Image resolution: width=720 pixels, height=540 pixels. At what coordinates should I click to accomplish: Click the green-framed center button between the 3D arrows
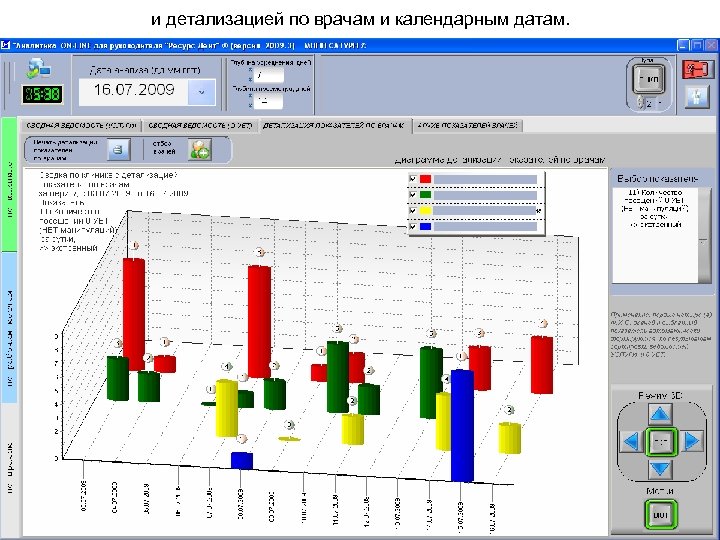click(x=661, y=441)
